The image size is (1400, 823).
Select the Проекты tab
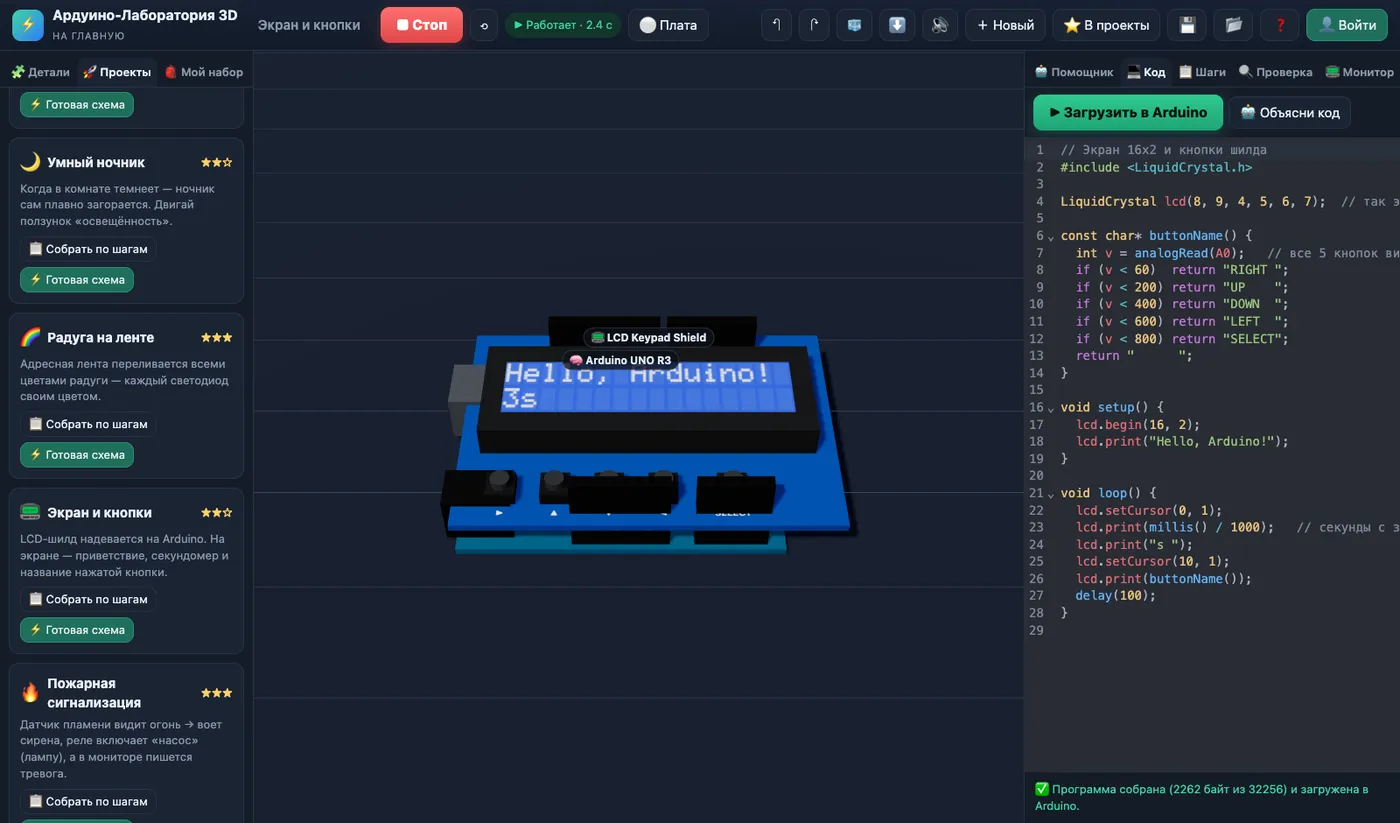(116, 72)
